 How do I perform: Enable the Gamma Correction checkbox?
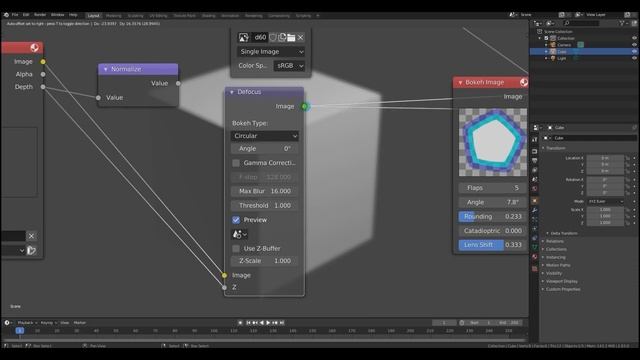(x=236, y=163)
